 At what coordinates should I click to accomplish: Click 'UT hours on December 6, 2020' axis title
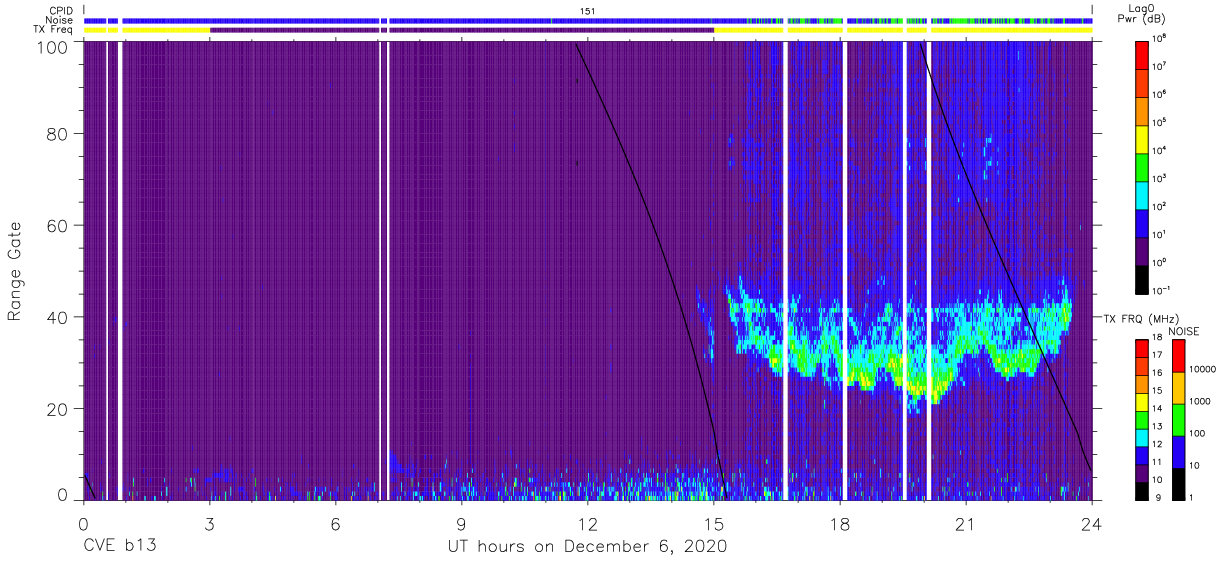tap(586, 546)
